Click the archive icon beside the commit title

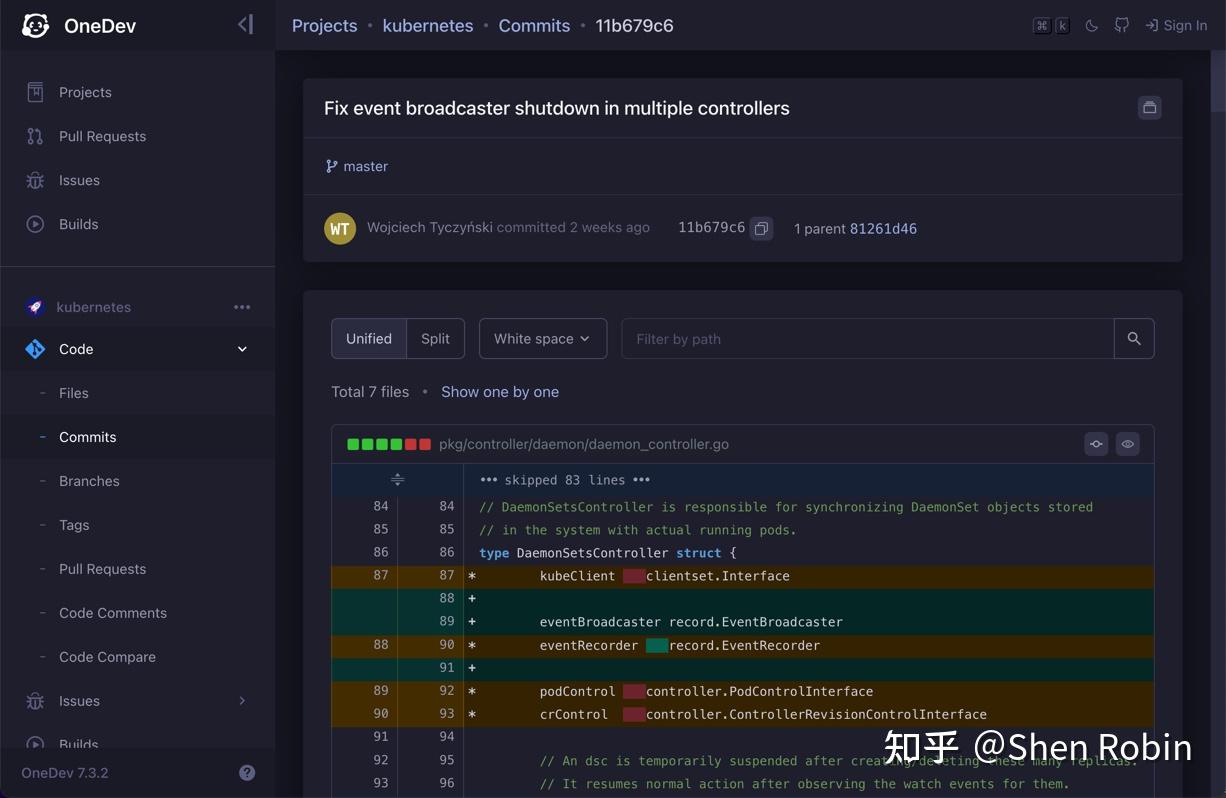1148,107
